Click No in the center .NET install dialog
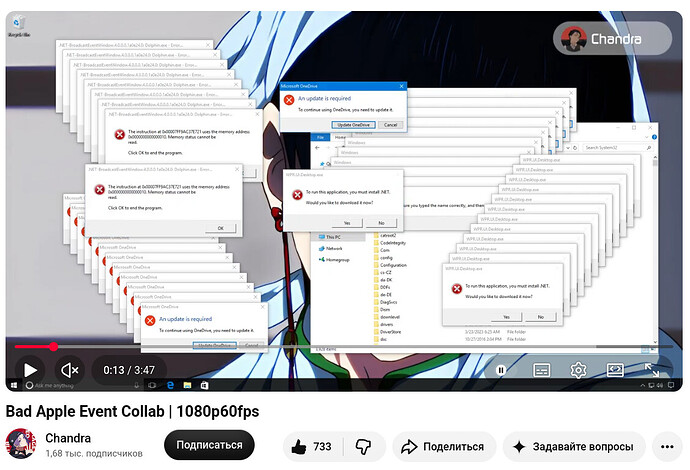Viewport: 690px width, 470px height. [381, 223]
